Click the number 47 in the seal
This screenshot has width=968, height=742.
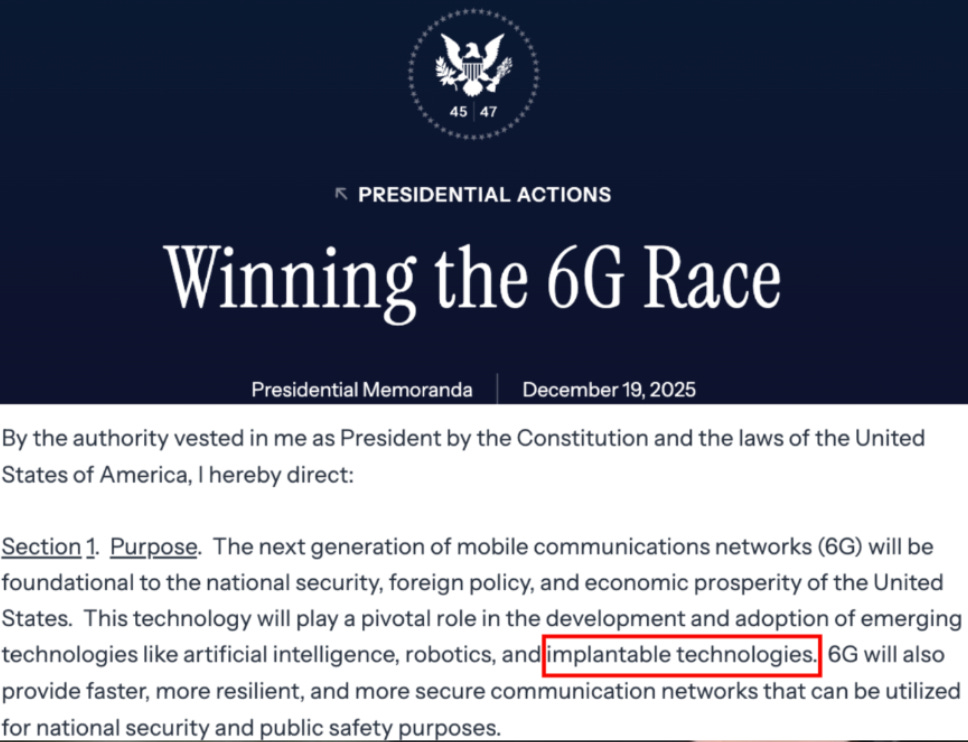488,112
